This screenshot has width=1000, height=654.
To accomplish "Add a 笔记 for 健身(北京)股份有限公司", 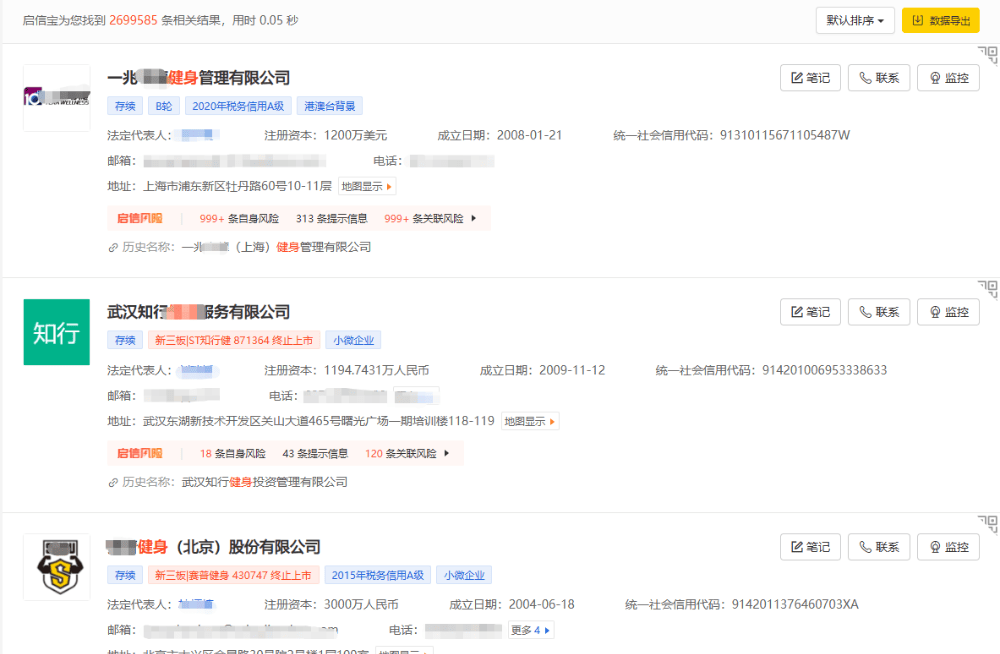I will (810, 547).
